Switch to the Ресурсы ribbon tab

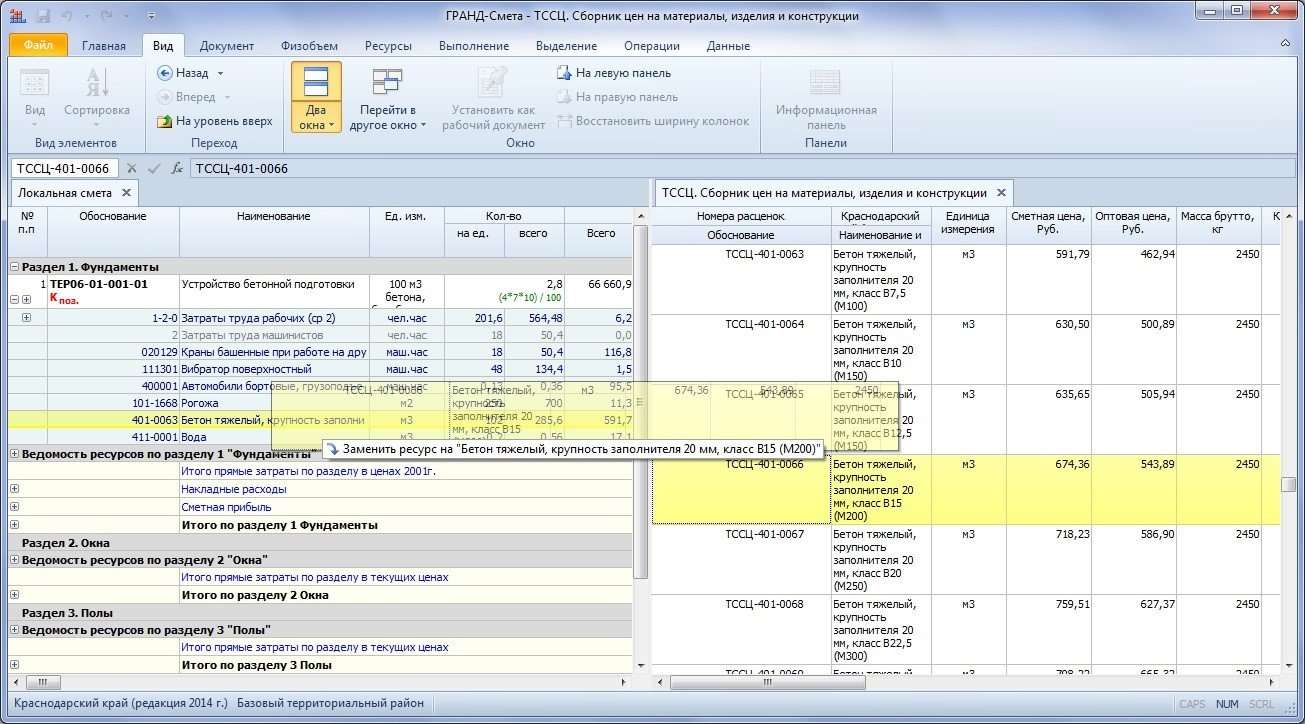pos(388,46)
